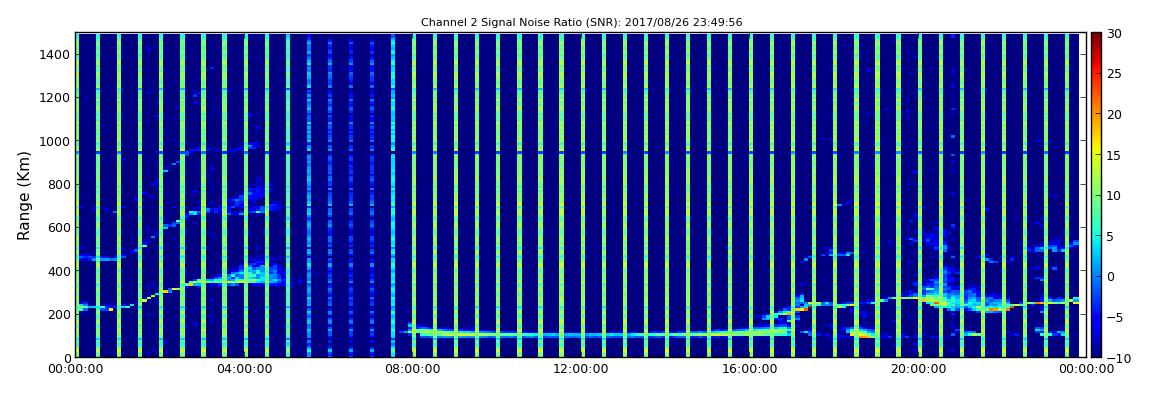Click the SNR colorbar gradient strip
Screen dimensions: 1150x407
(x=1096, y=195)
